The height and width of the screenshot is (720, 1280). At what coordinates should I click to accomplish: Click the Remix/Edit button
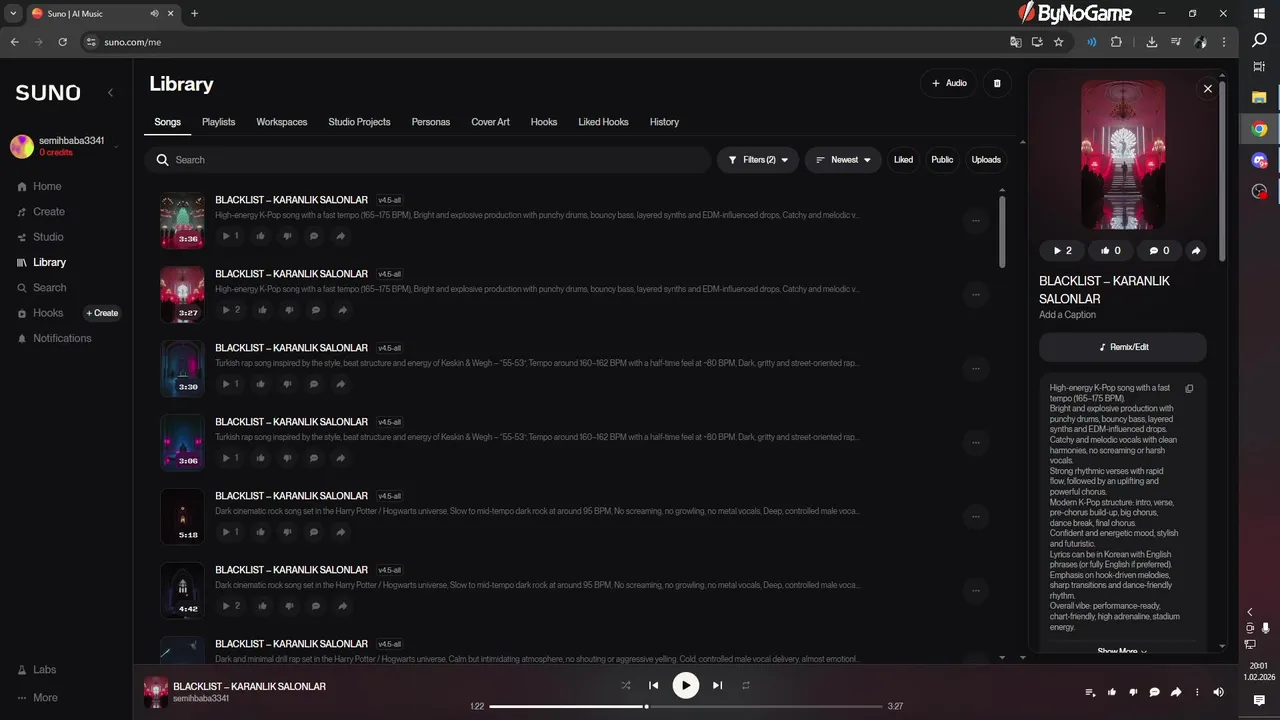pyautogui.click(x=1123, y=347)
